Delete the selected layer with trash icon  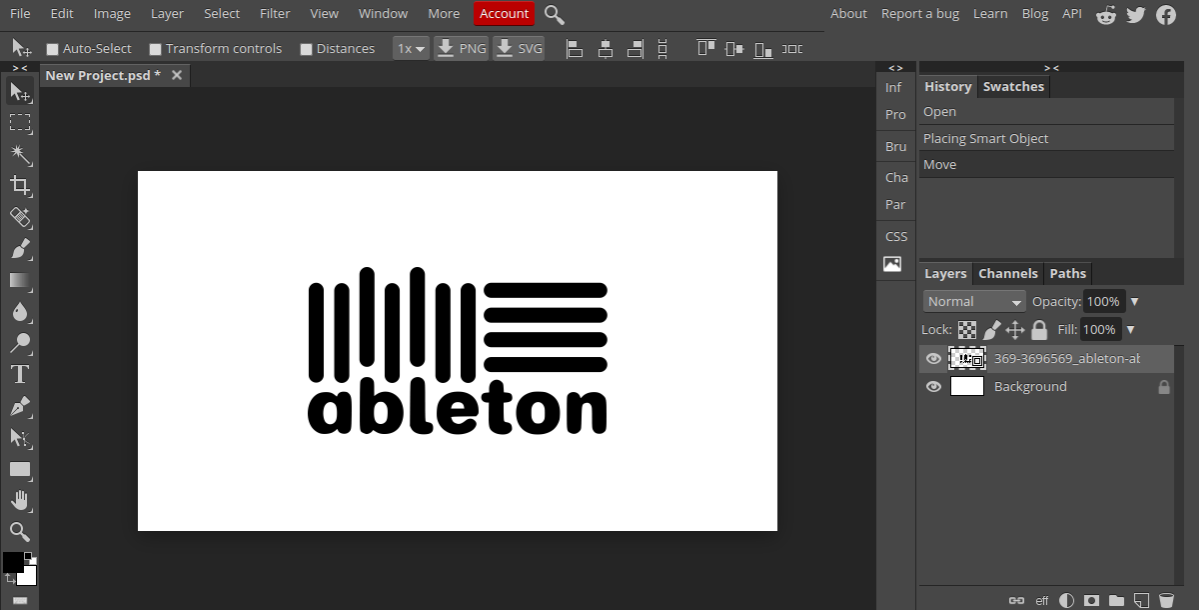[1166, 600]
